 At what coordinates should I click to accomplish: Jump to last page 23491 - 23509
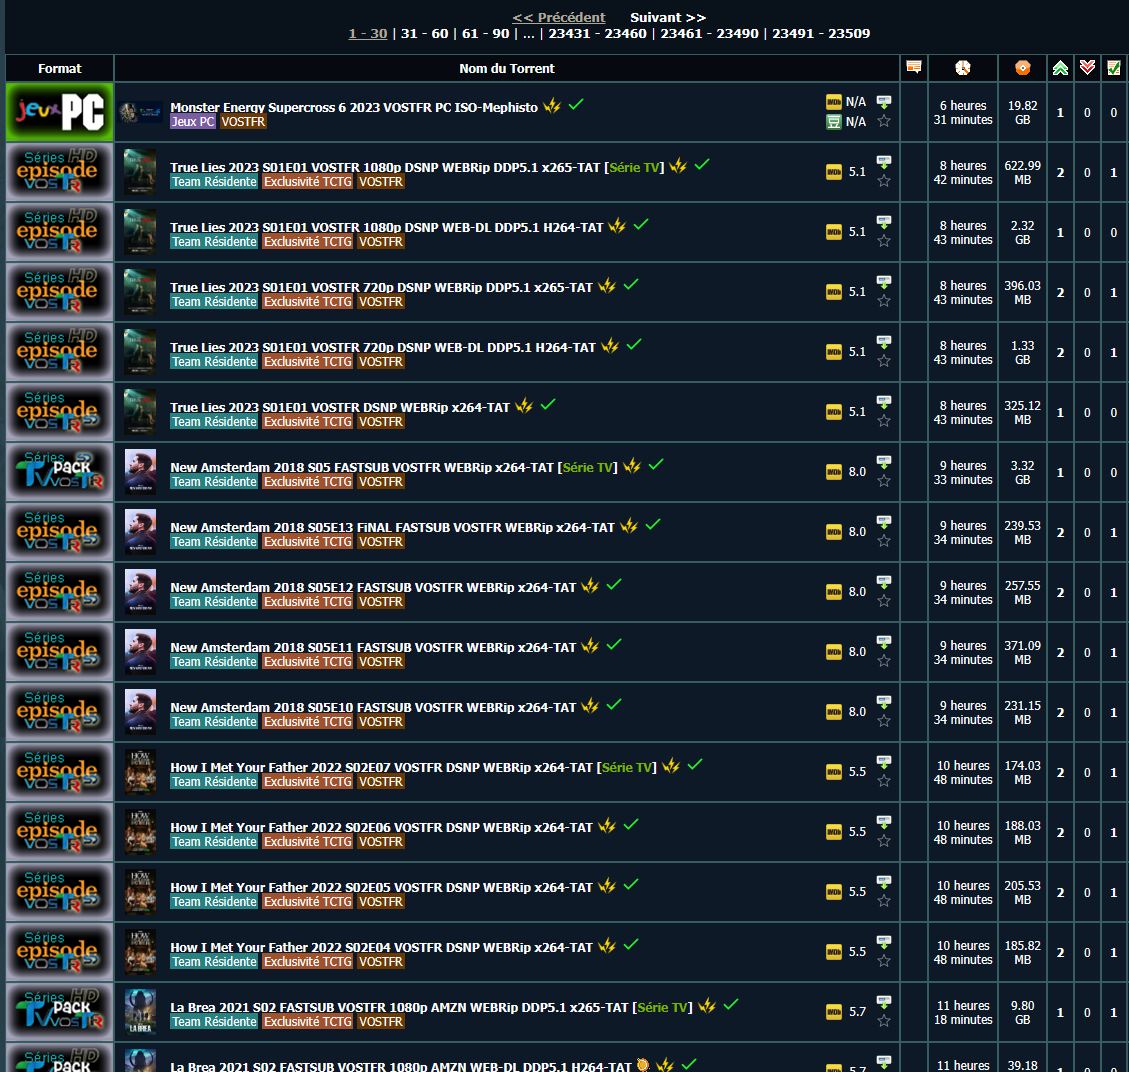[x=821, y=33]
